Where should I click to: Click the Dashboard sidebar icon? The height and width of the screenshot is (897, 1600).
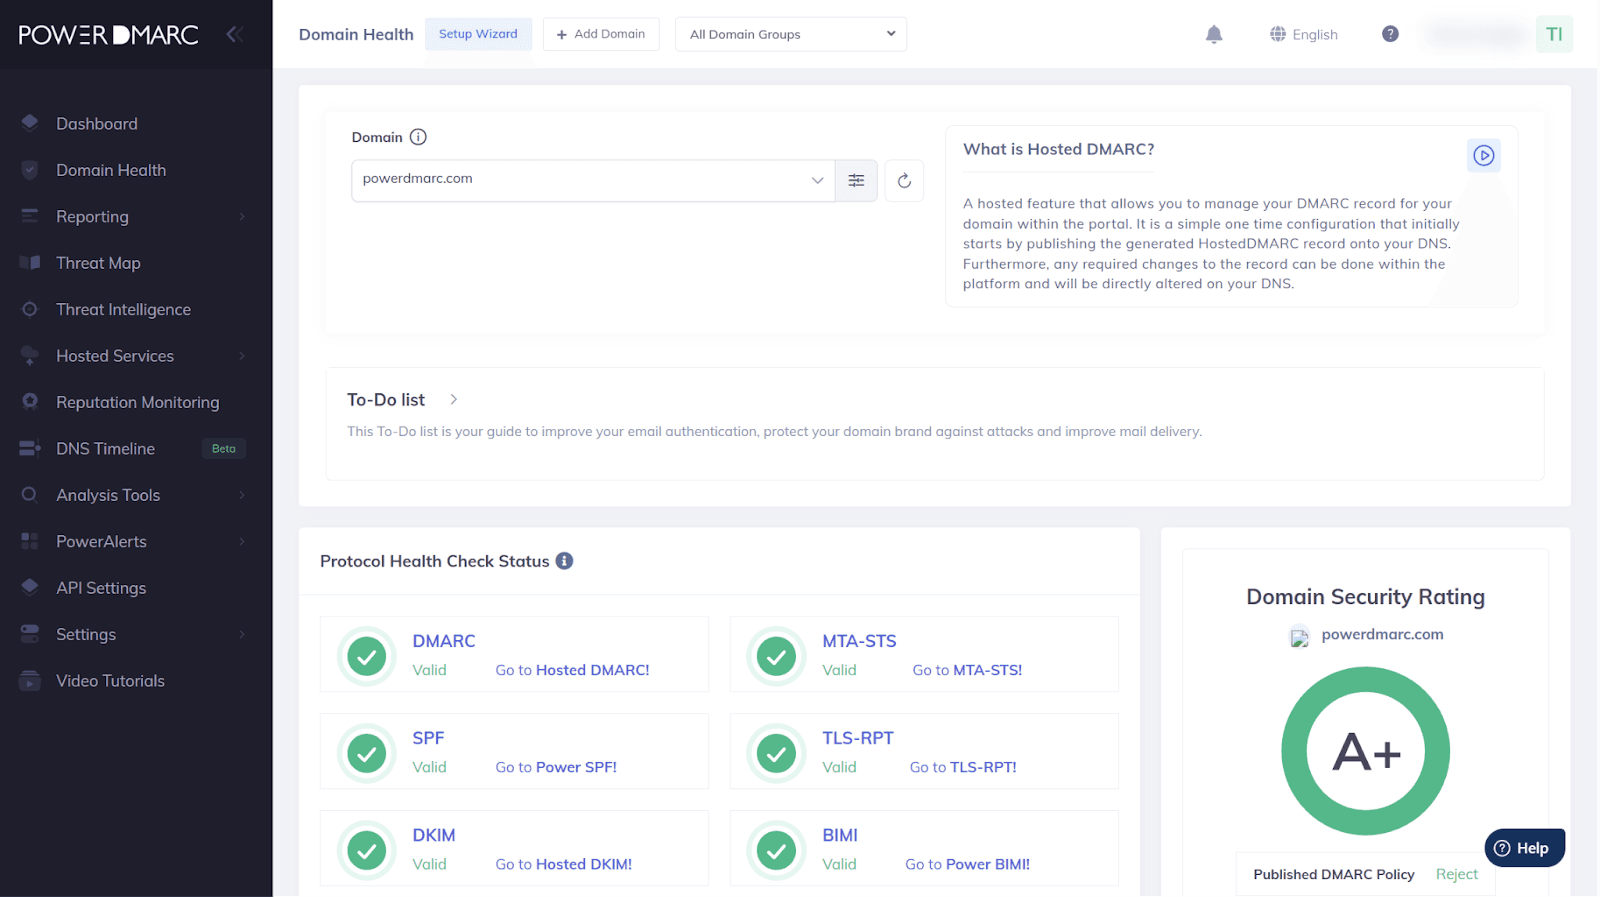pos(30,123)
